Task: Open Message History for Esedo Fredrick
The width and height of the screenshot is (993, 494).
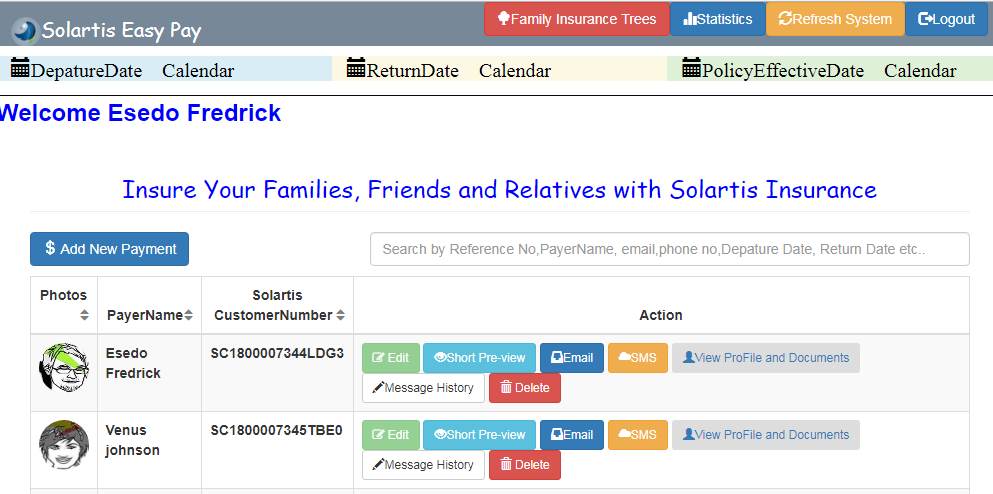Action: pos(423,388)
